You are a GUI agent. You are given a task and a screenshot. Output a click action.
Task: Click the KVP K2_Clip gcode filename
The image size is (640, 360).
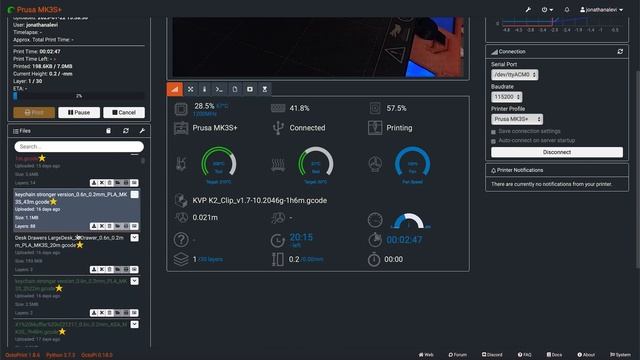[x=260, y=200]
